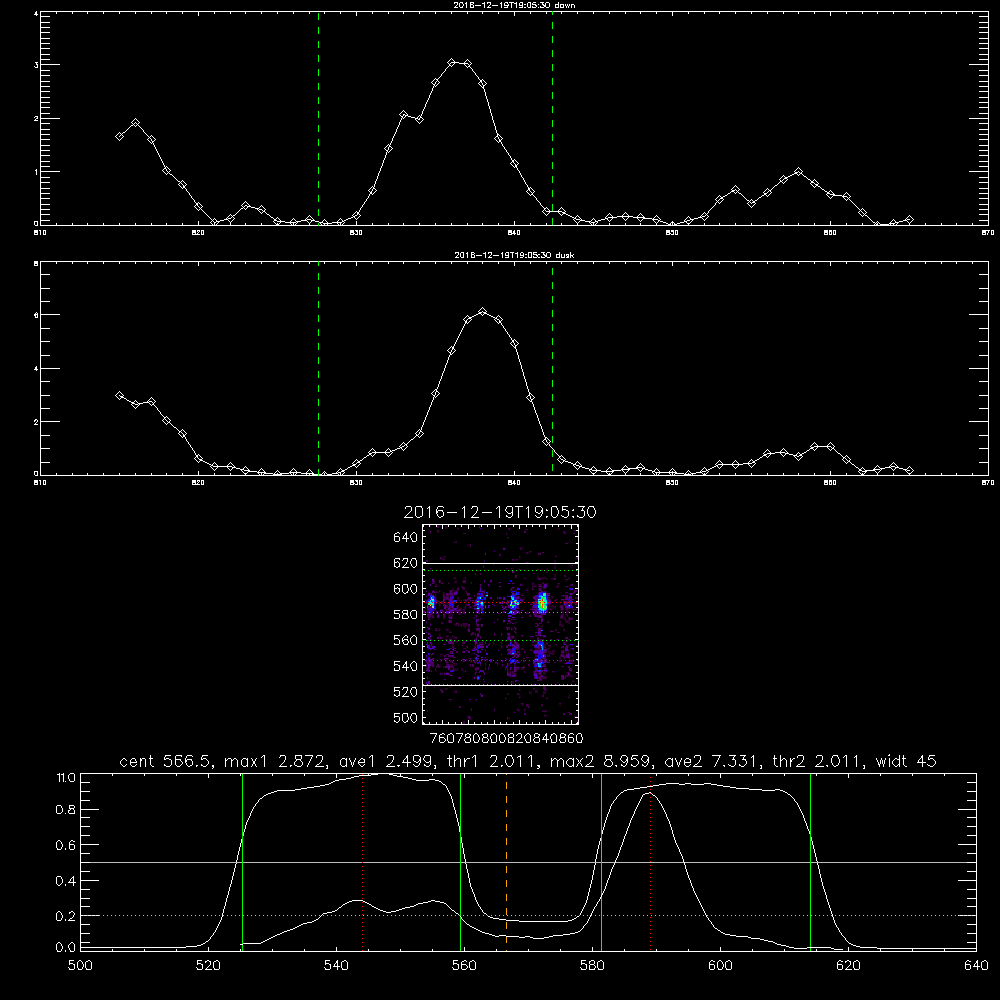Click the "0.0" label on the profile plot y-axis
1000x1000 pixels.
pyautogui.click(x=66, y=948)
